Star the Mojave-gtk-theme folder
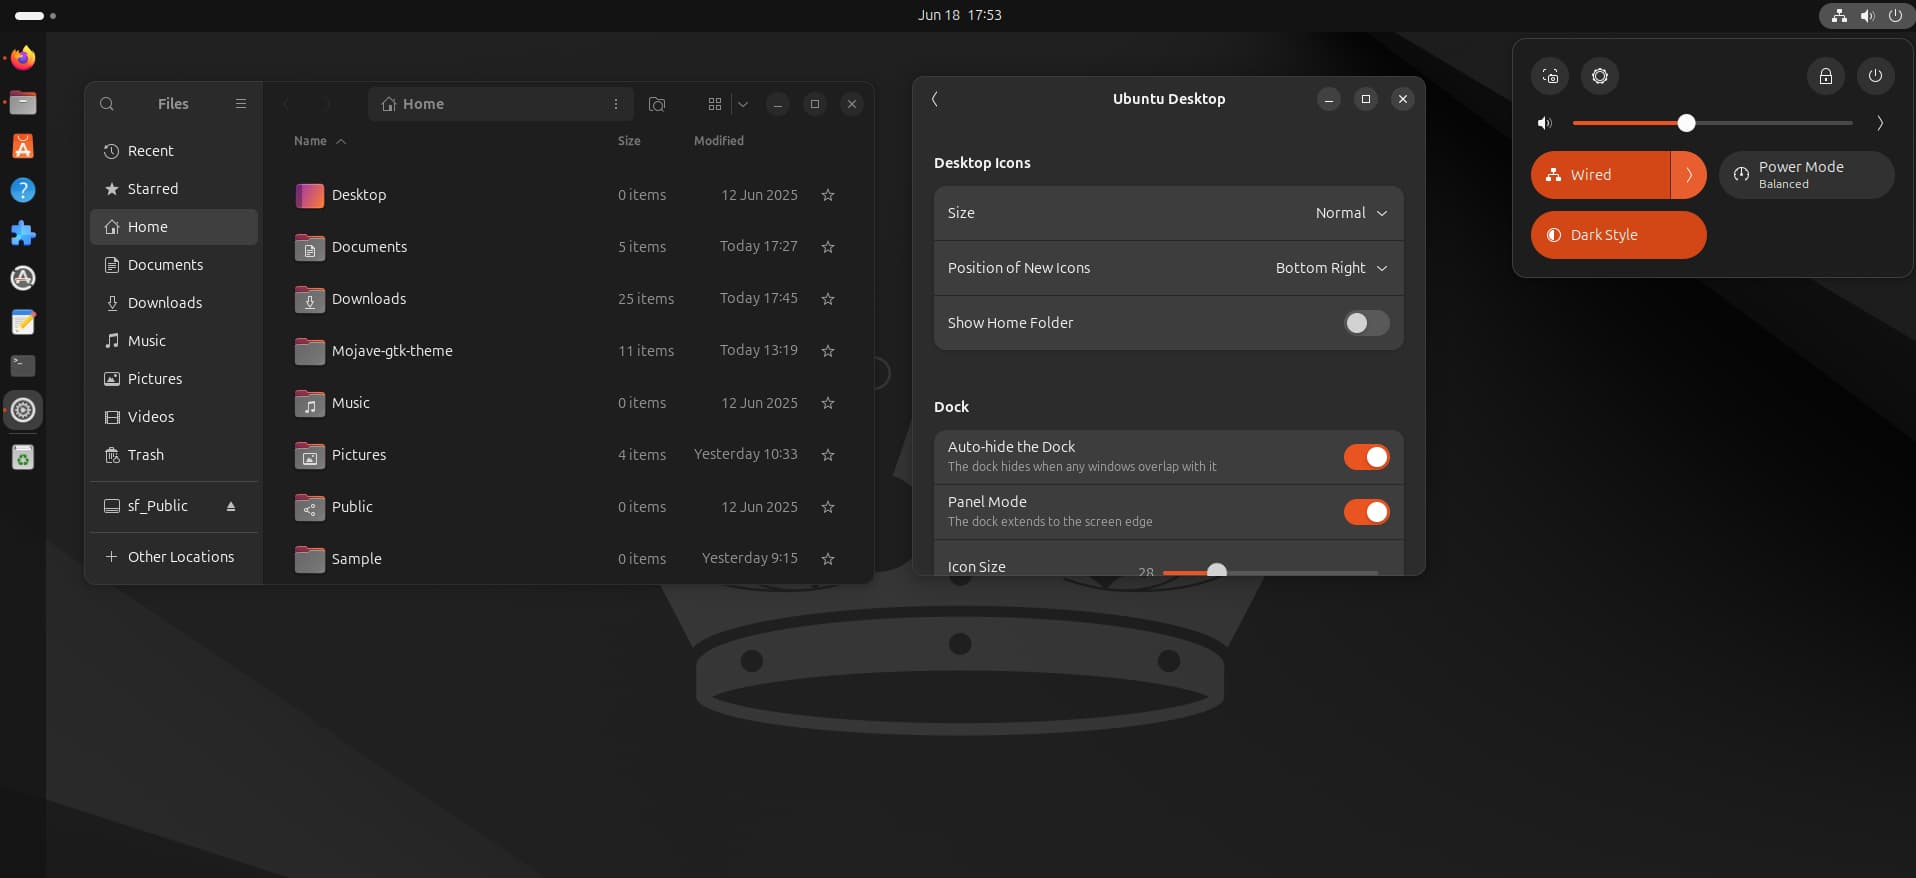 tap(828, 351)
